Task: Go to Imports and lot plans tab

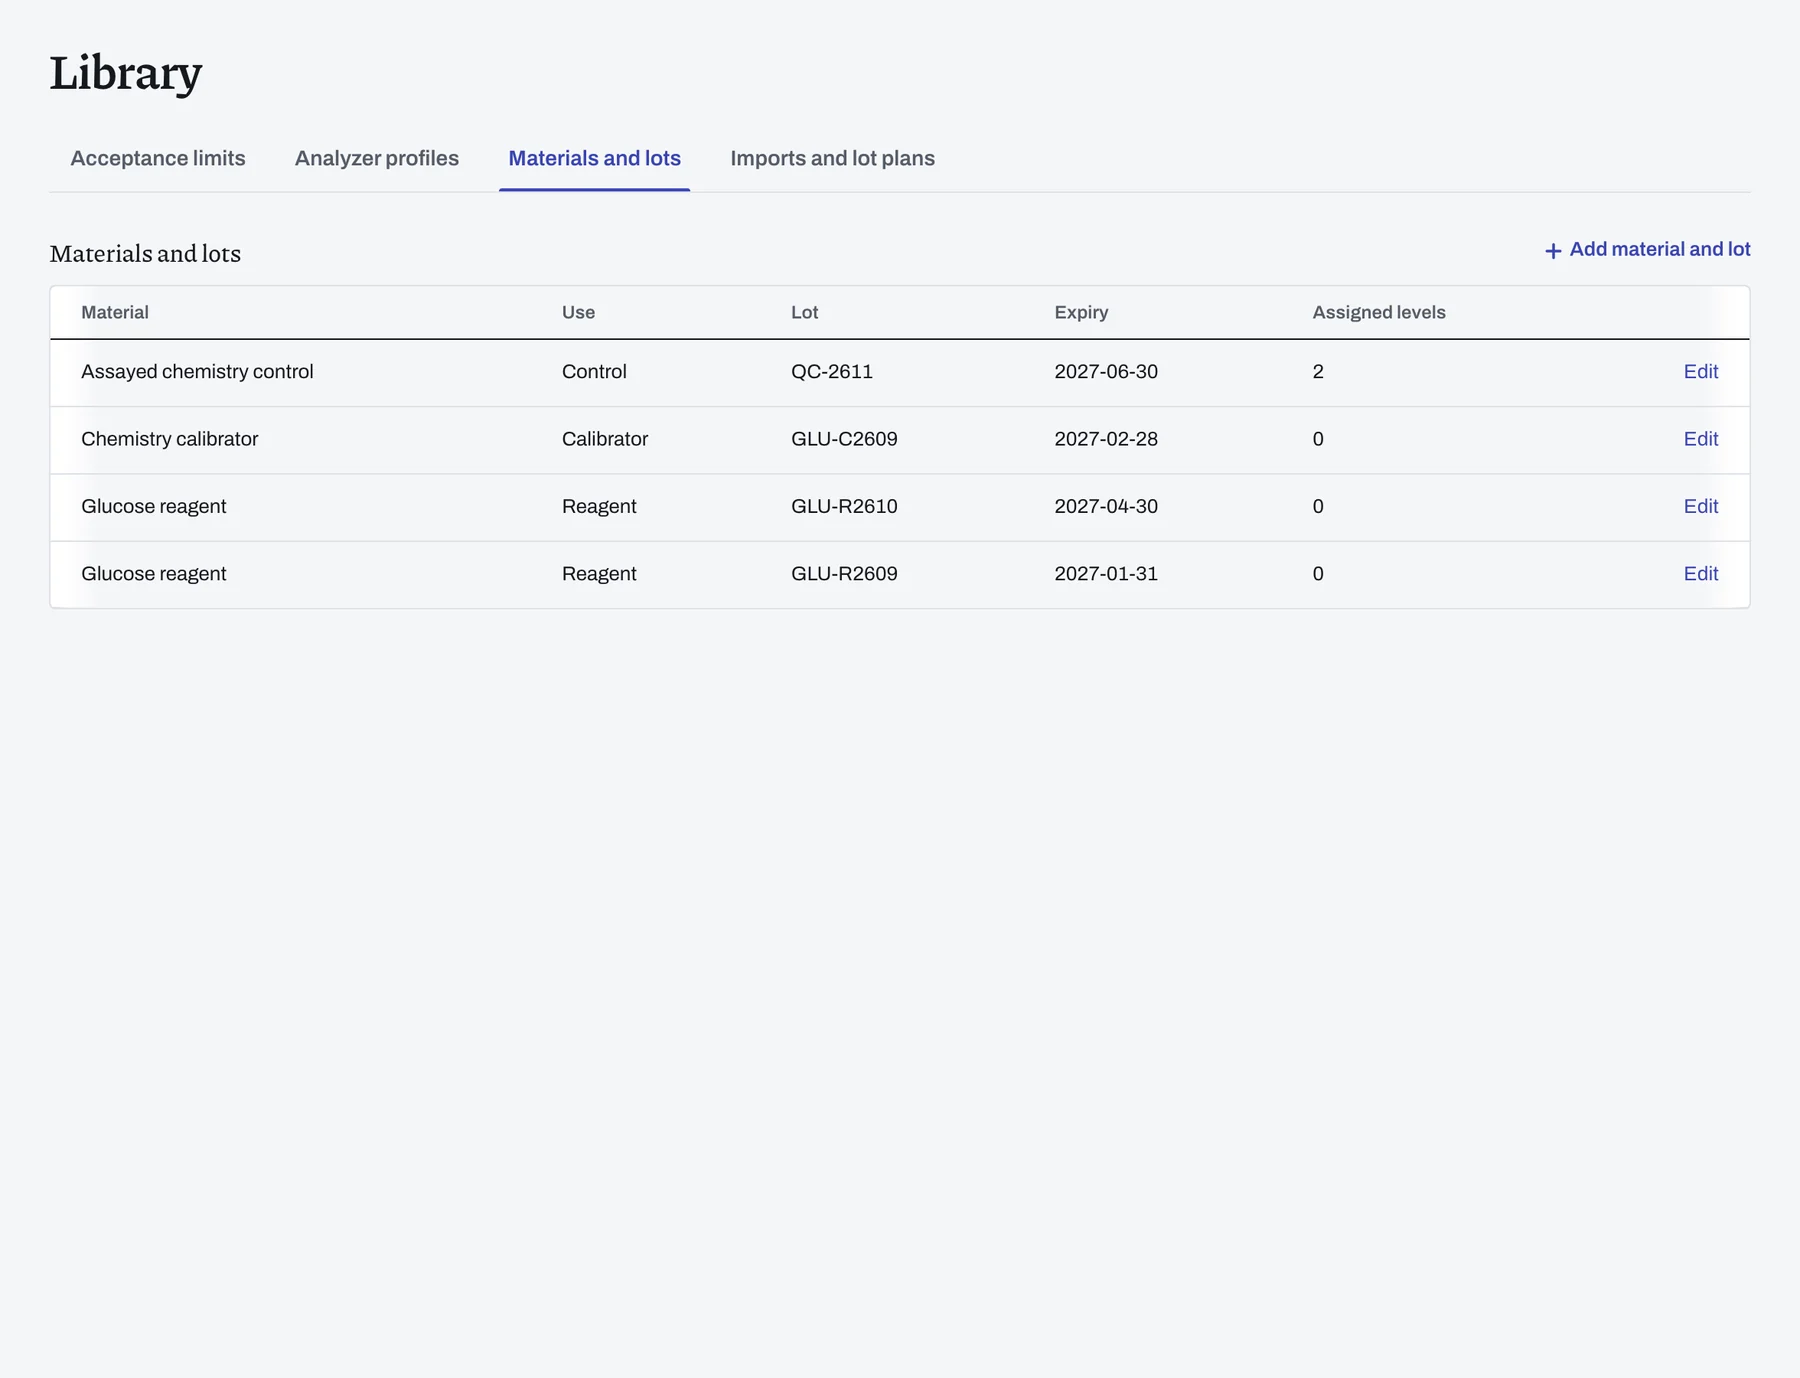Action: tap(832, 158)
